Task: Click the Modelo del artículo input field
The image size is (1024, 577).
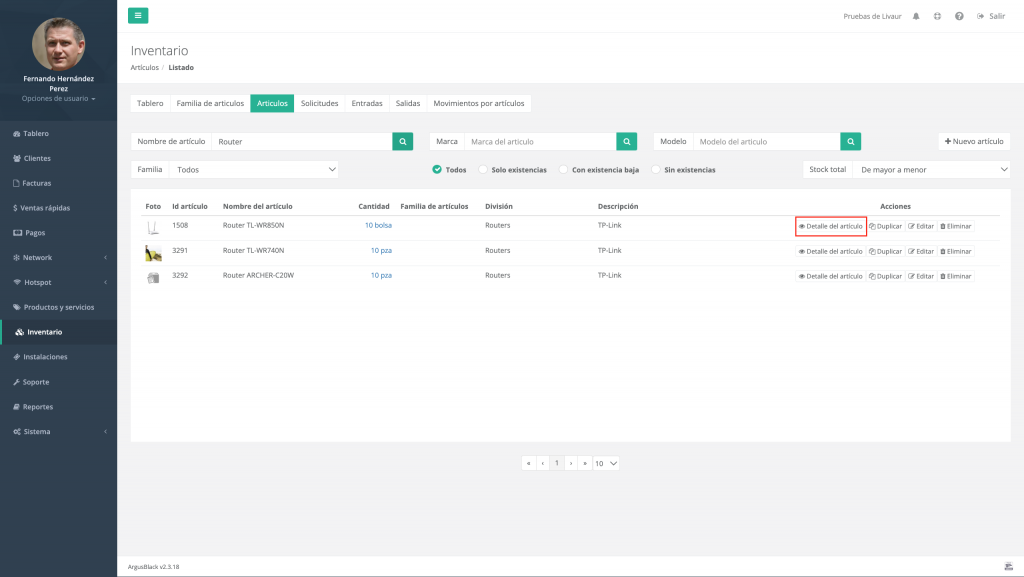Action: 767,142
